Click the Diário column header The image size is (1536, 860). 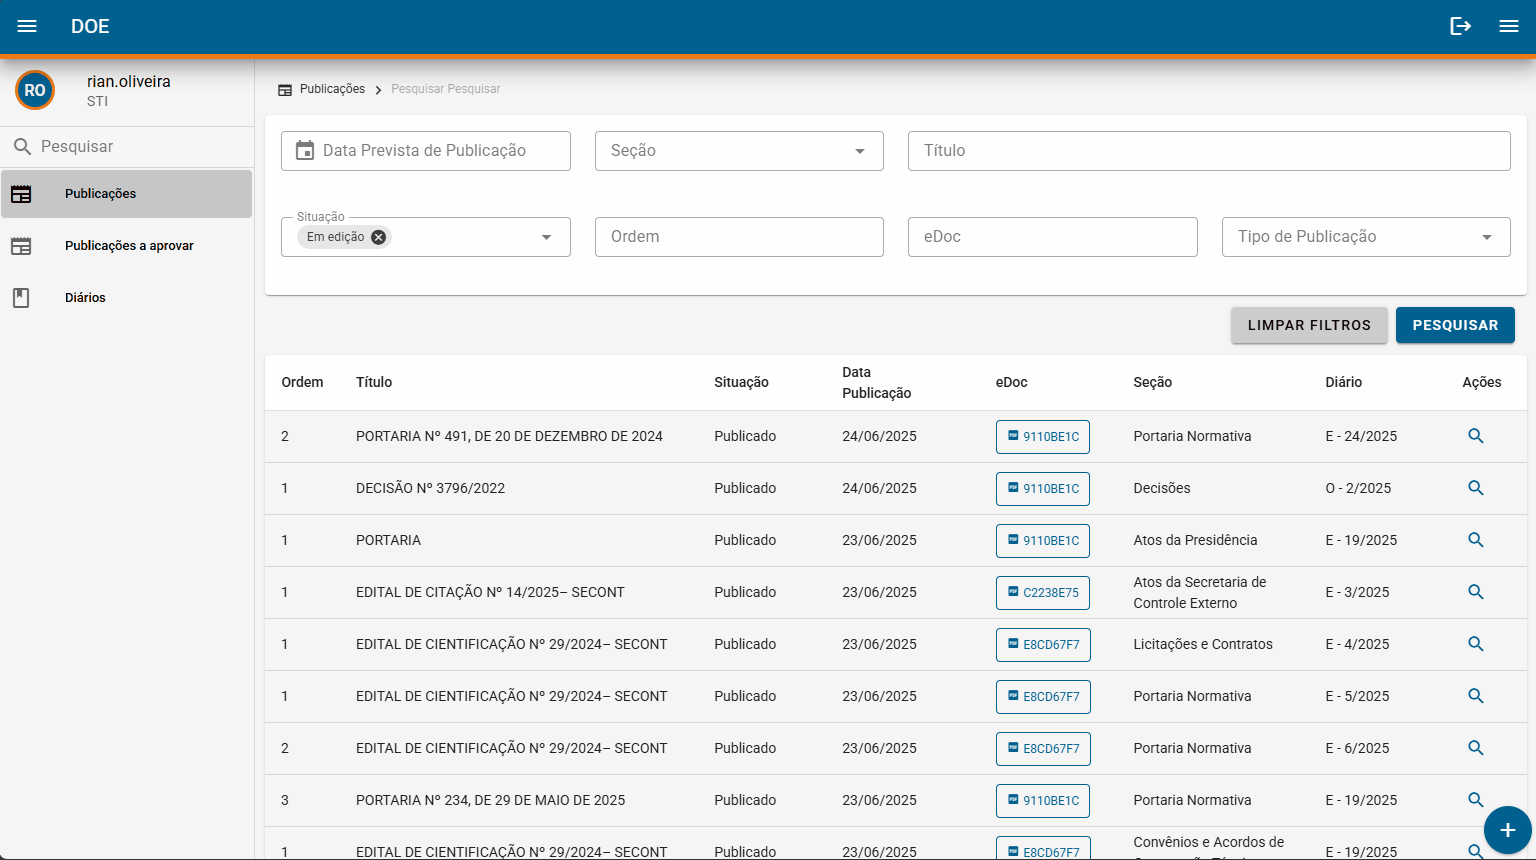[x=1343, y=382]
